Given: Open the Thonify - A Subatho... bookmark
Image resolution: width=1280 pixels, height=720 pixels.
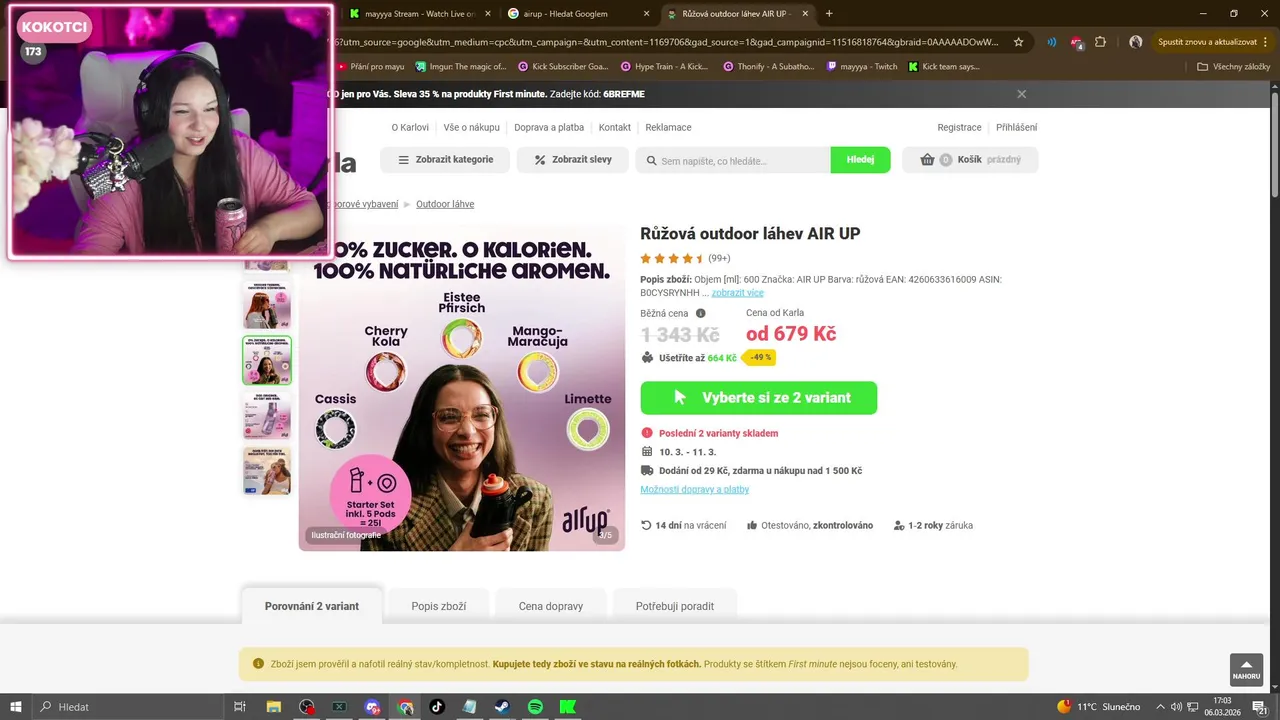Looking at the screenshot, I should [x=768, y=66].
